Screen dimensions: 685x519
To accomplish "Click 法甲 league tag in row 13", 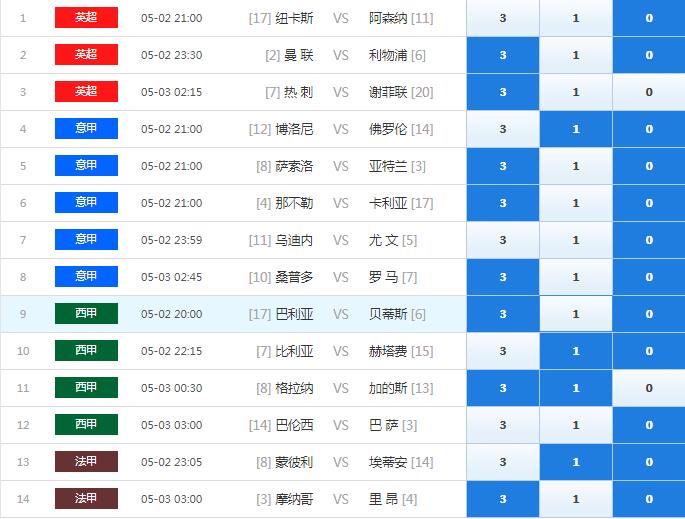I will [86, 461].
